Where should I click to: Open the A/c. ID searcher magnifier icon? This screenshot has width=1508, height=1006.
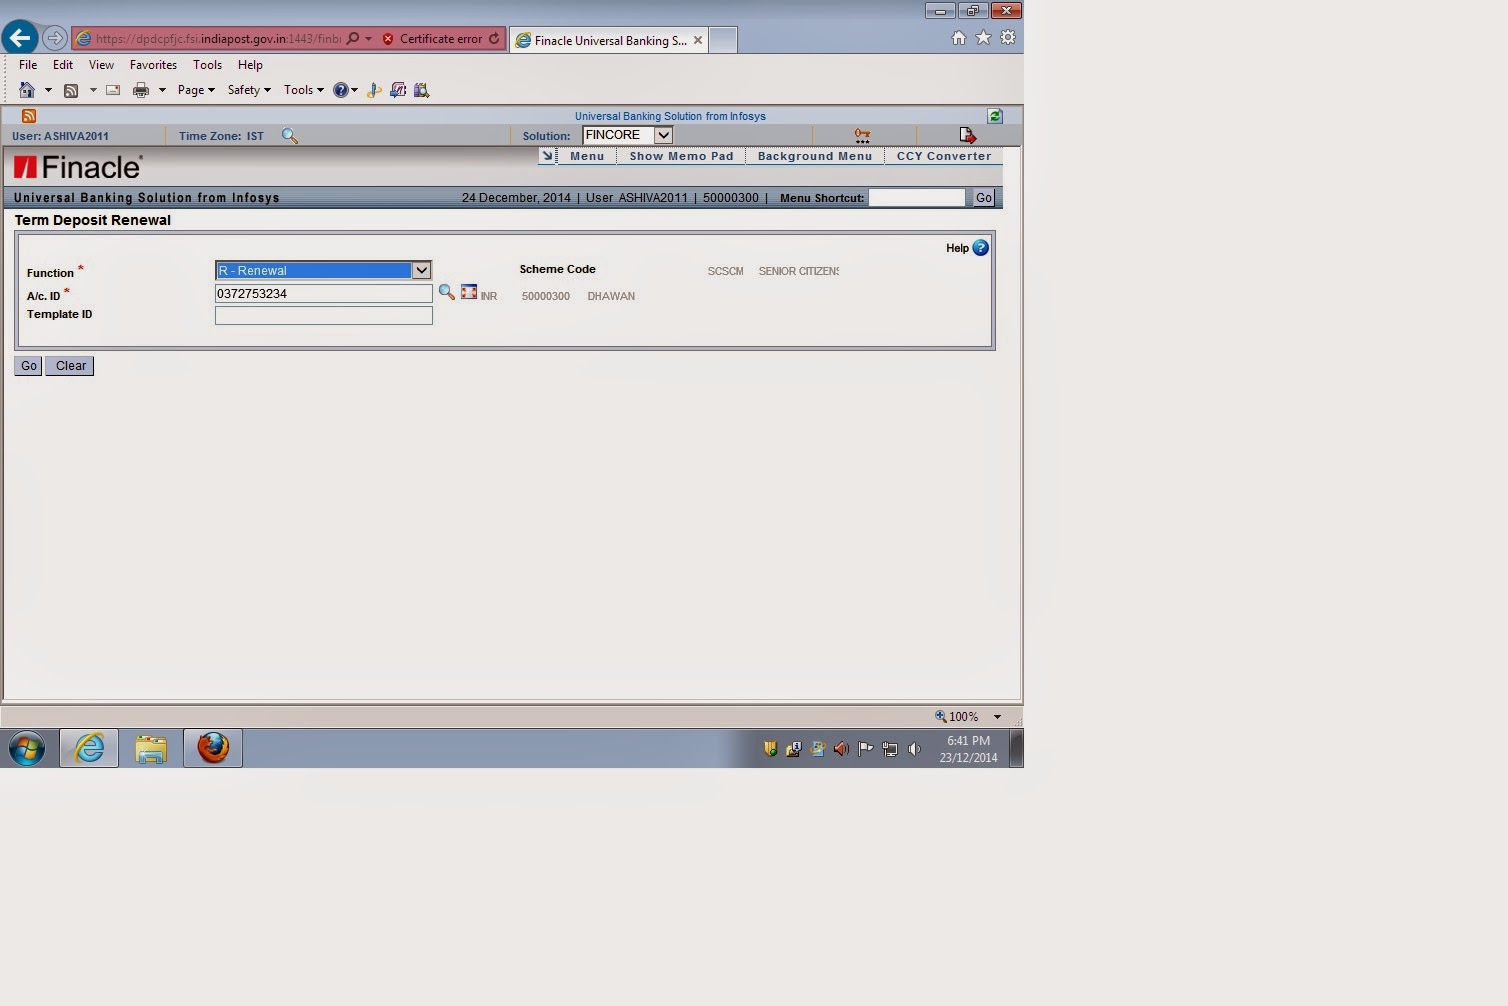[446, 292]
